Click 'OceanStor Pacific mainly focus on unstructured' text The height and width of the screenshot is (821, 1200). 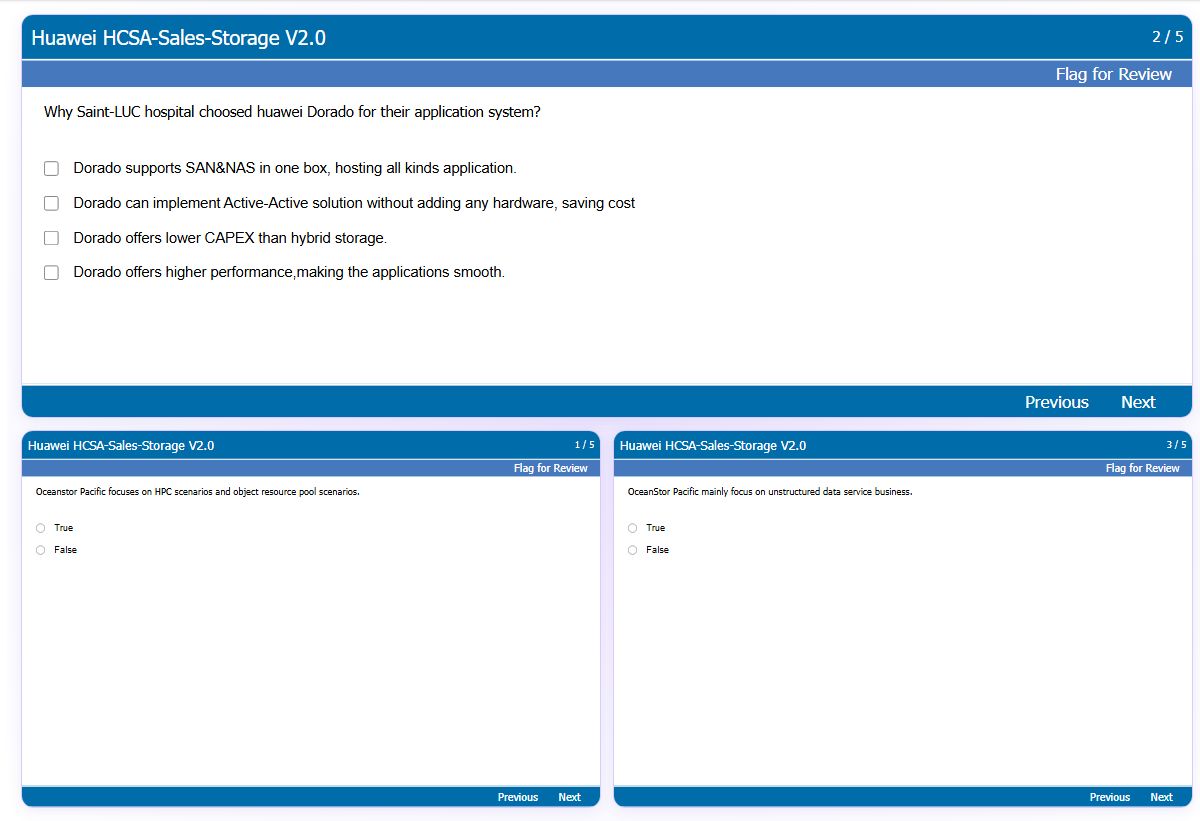click(x=770, y=492)
